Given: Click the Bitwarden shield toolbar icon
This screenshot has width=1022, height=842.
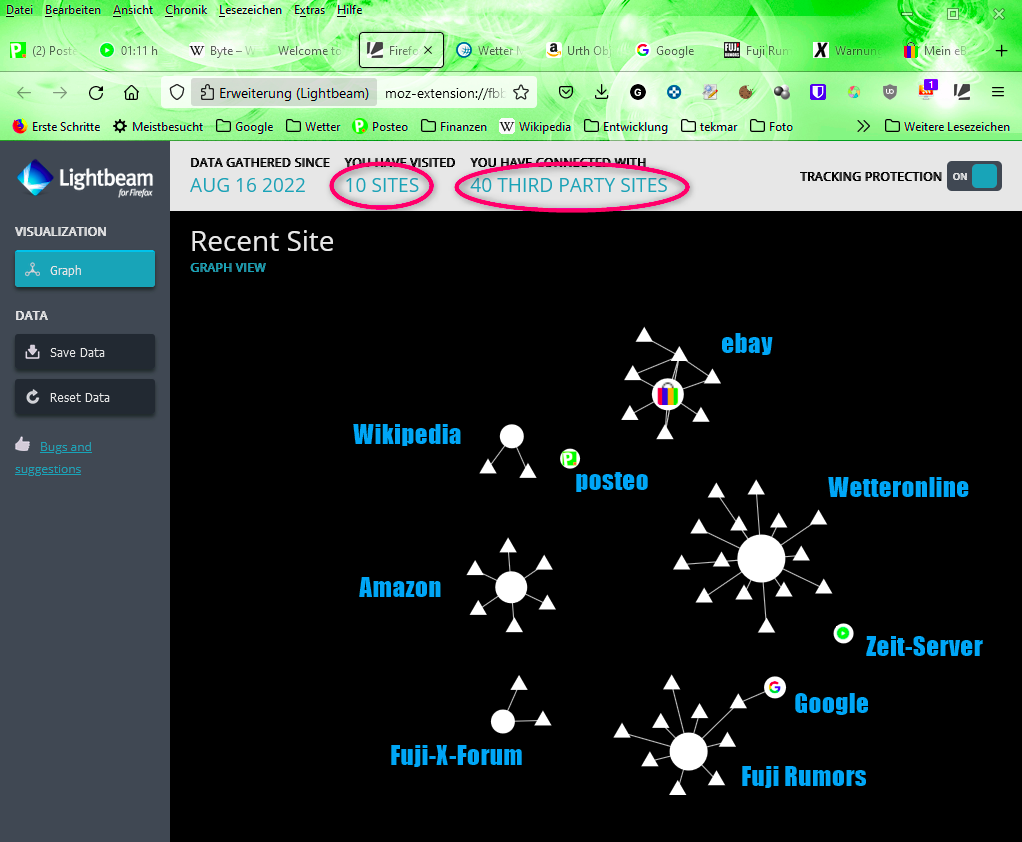Looking at the screenshot, I should tap(817, 92).
